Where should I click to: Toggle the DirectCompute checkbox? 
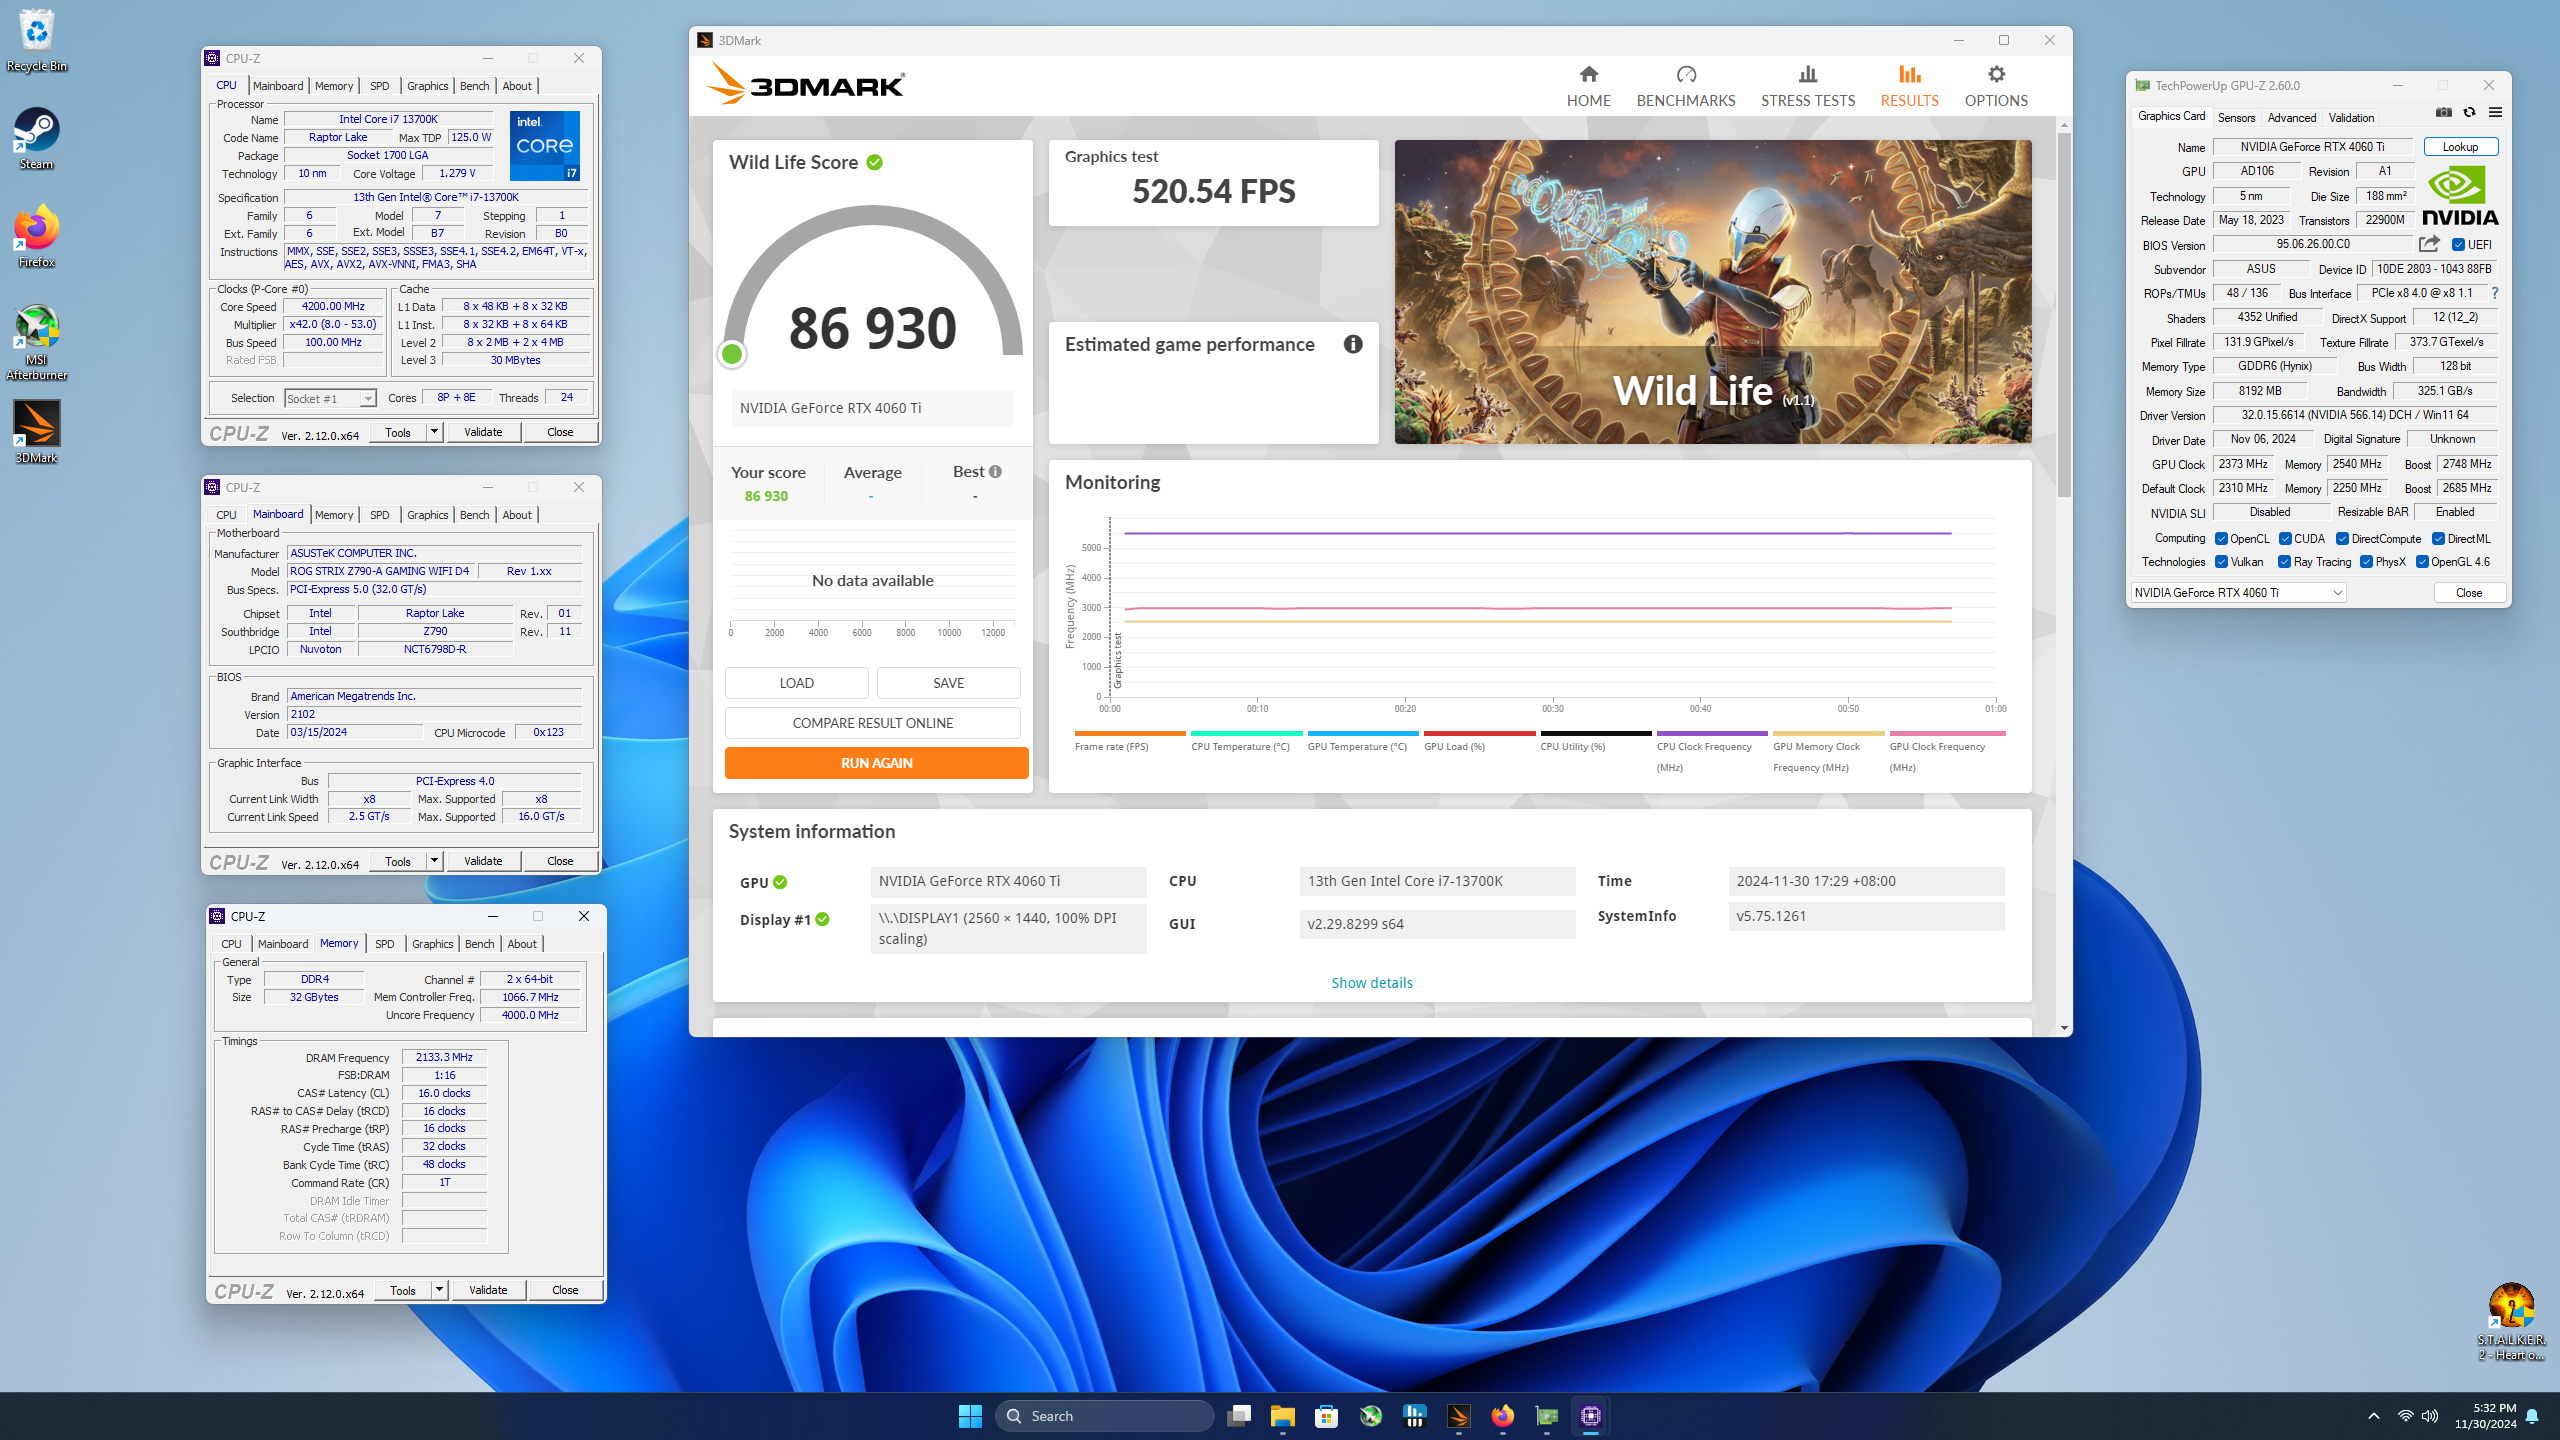pyautogui.click(x=2342, y=539)
